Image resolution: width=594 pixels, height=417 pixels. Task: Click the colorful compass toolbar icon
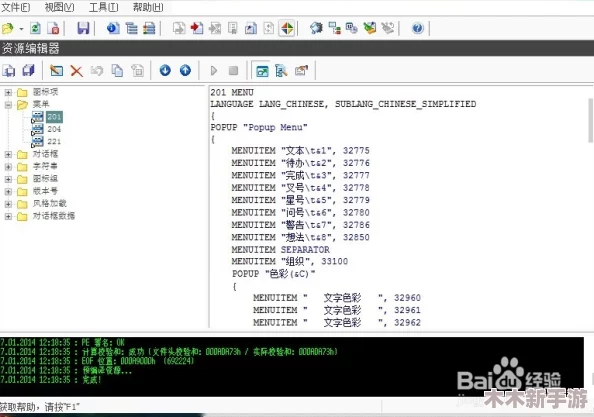pyautogui.click(x=287, y=28)
